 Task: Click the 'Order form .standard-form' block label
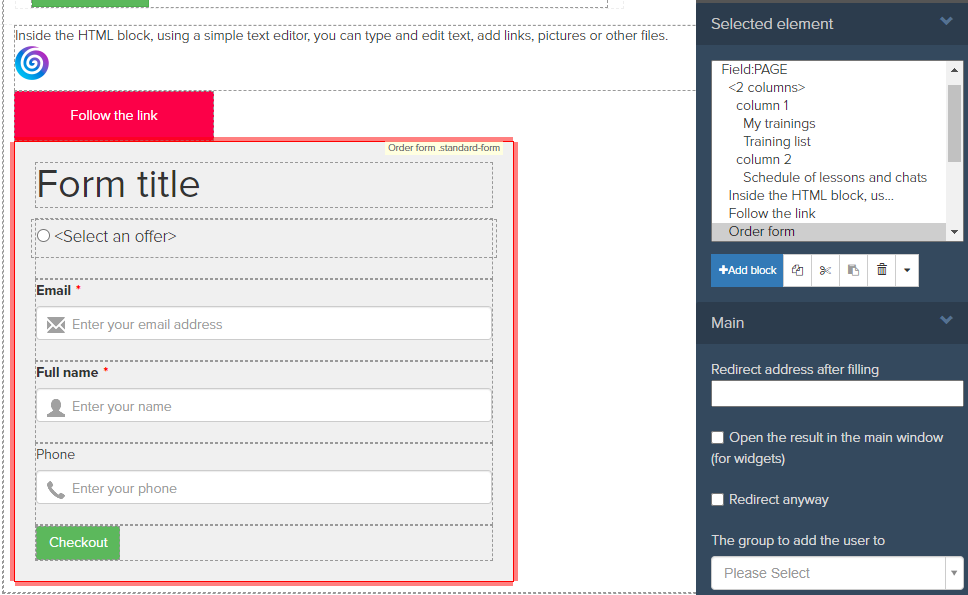444,148
